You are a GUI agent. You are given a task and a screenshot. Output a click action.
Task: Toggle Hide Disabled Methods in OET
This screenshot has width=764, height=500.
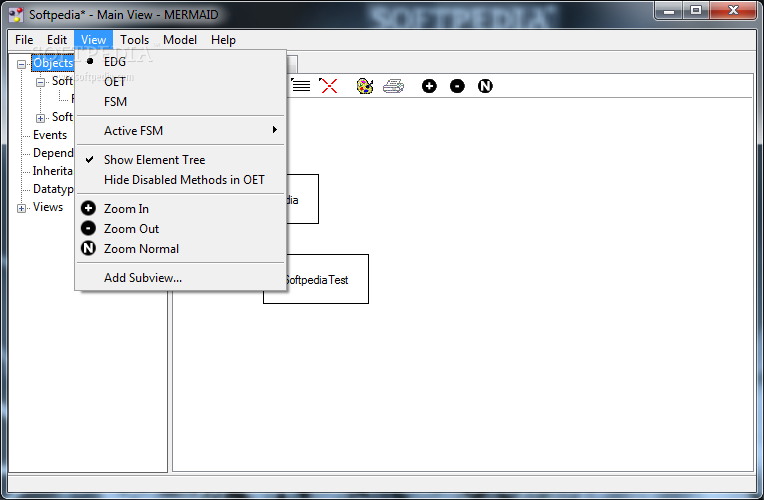coord(180,179)
